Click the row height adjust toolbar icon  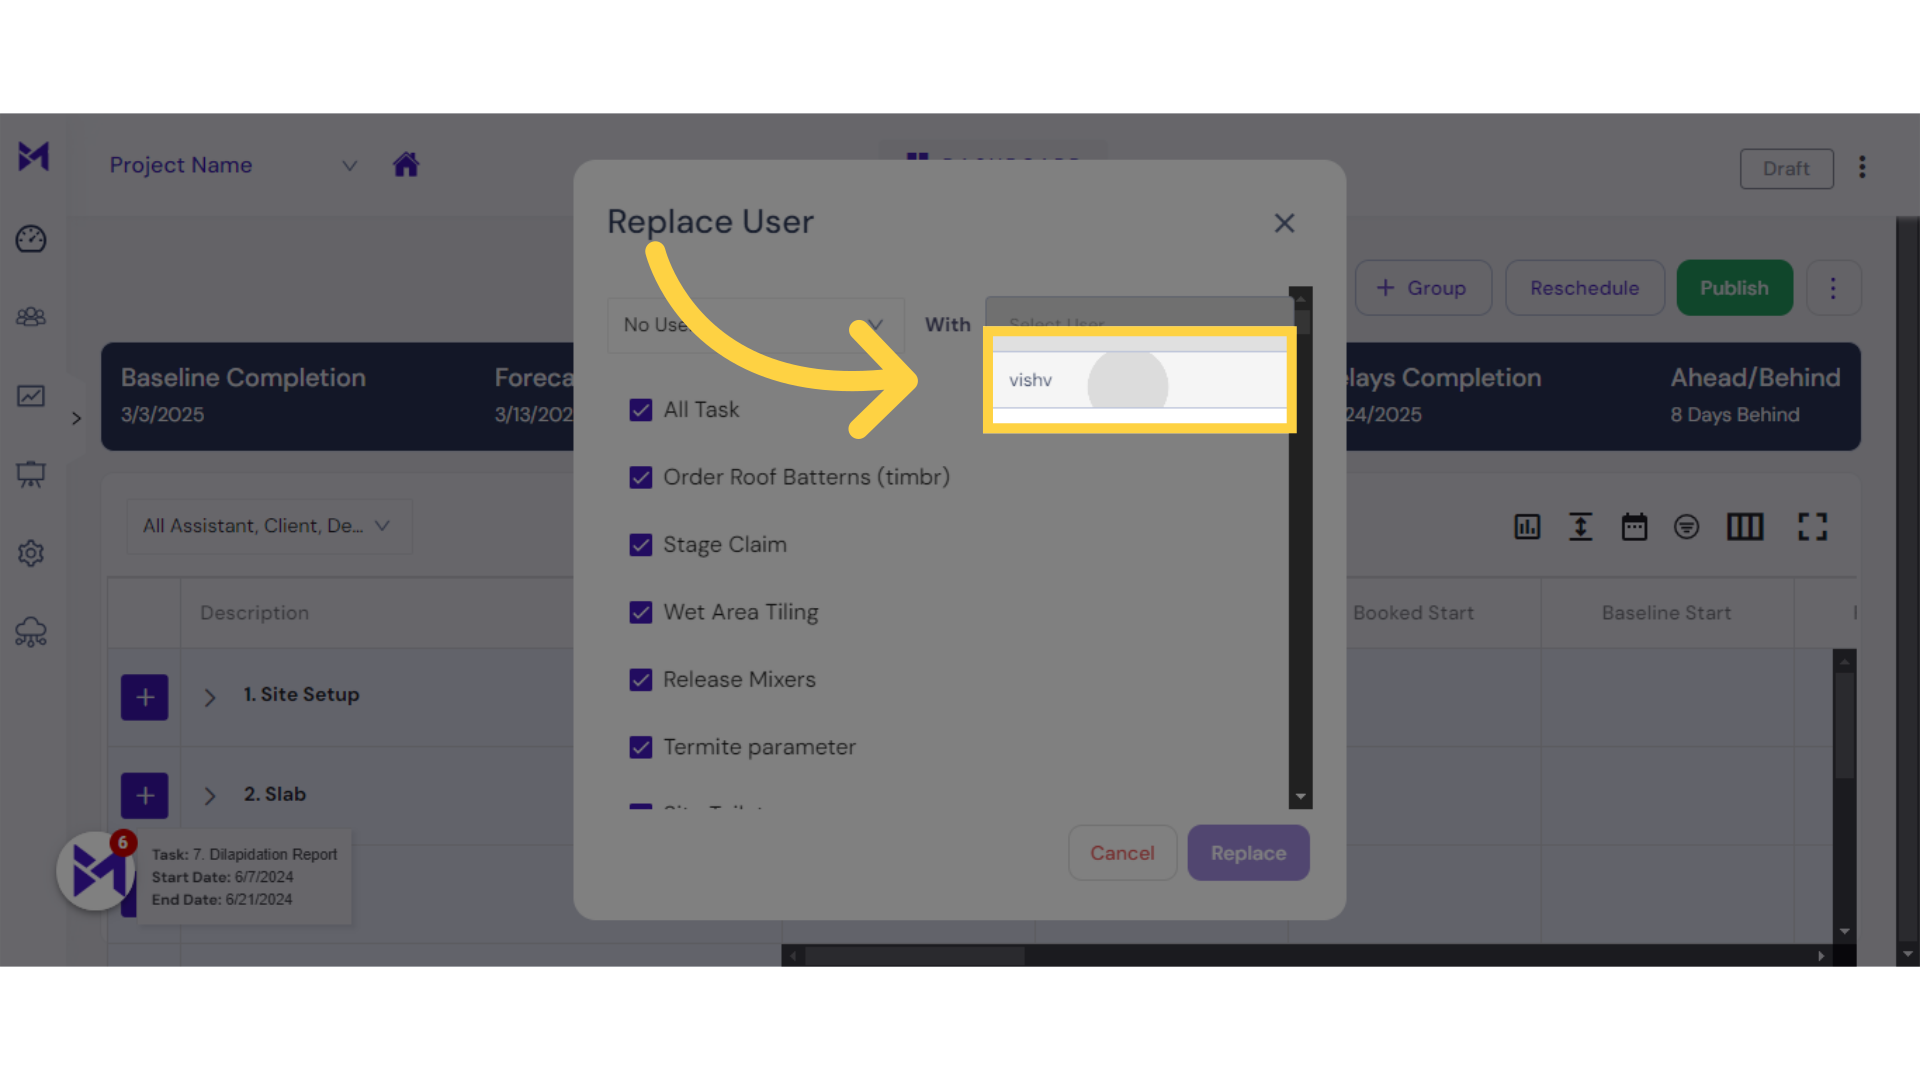(1580, 527)
